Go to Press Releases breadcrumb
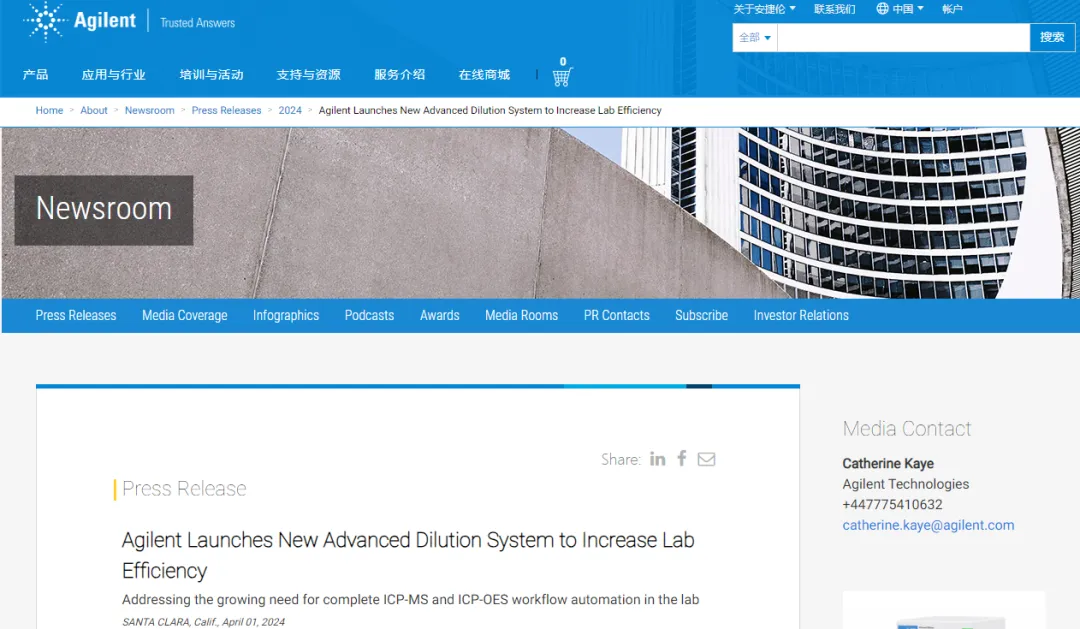 click(227, 110)
